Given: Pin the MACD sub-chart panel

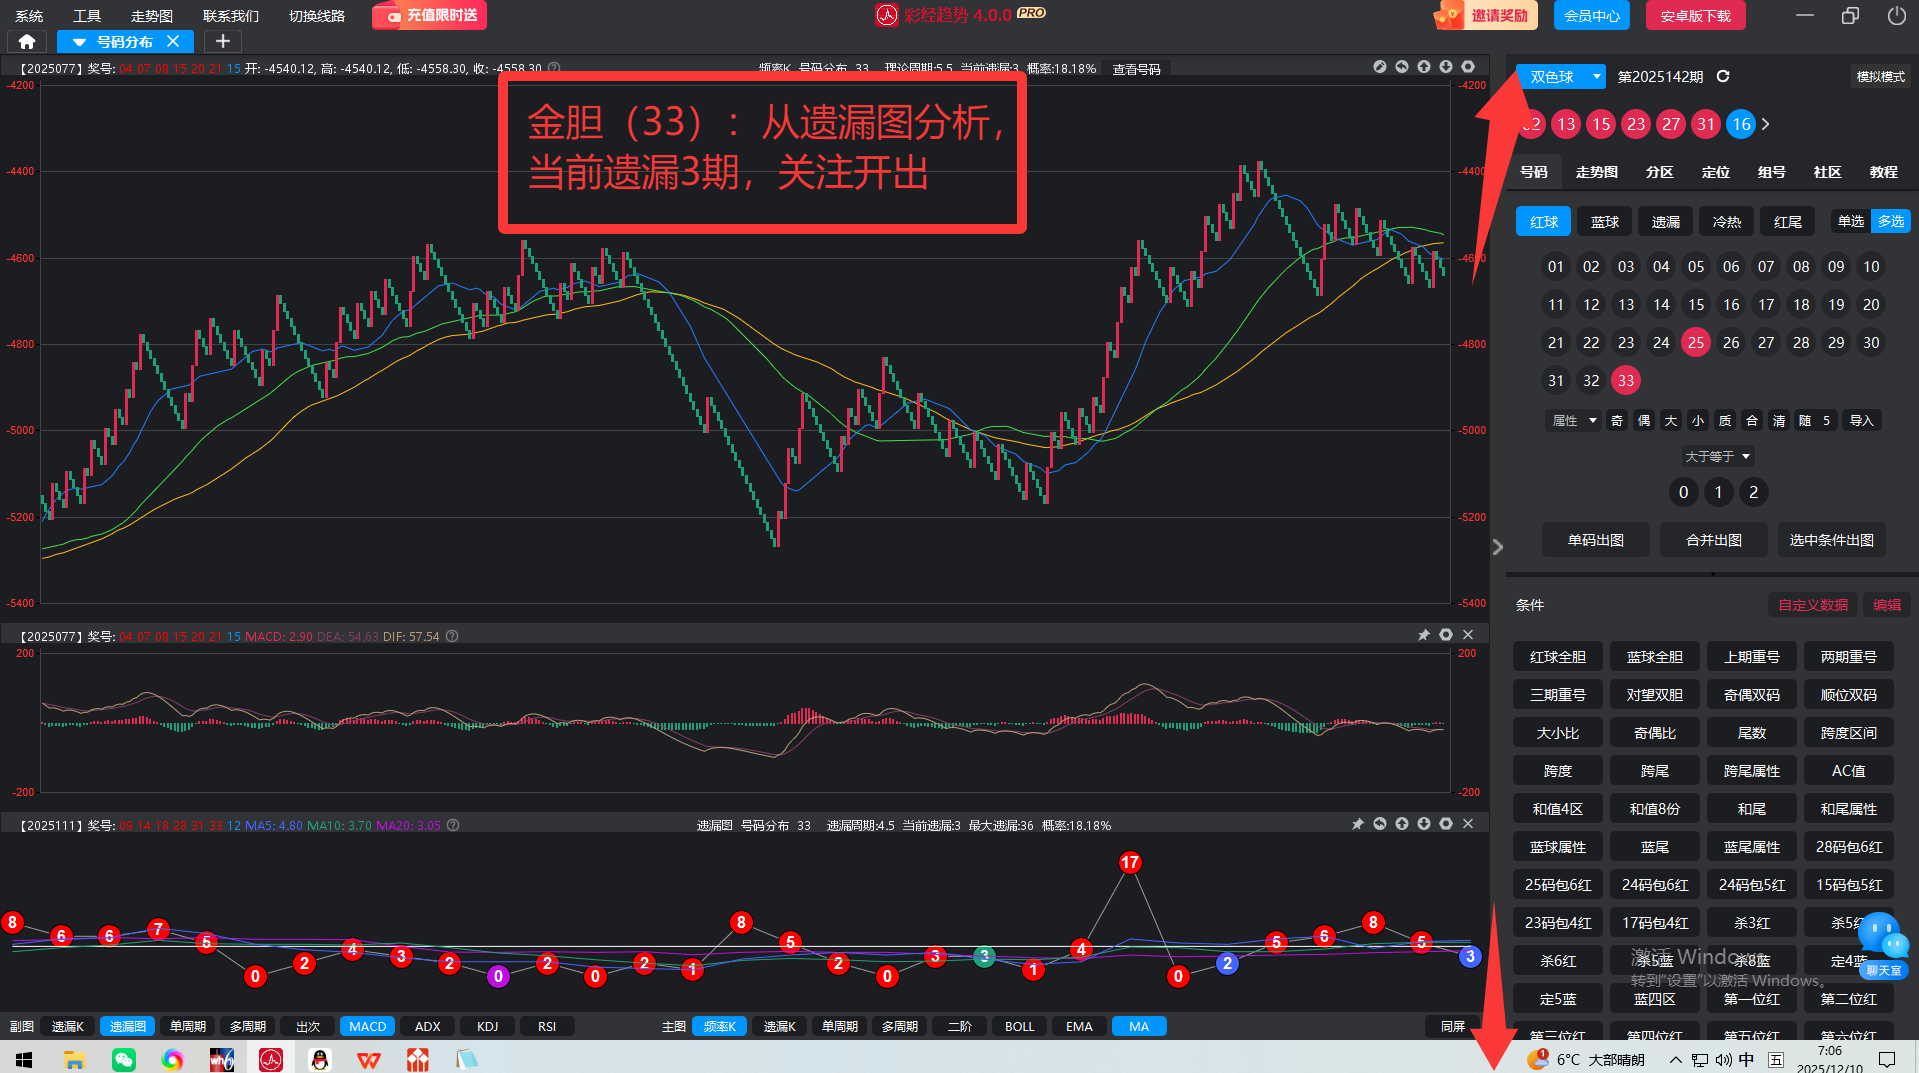Looking at the screenshot, I should pyautogui.click(x=1424, y=635).
